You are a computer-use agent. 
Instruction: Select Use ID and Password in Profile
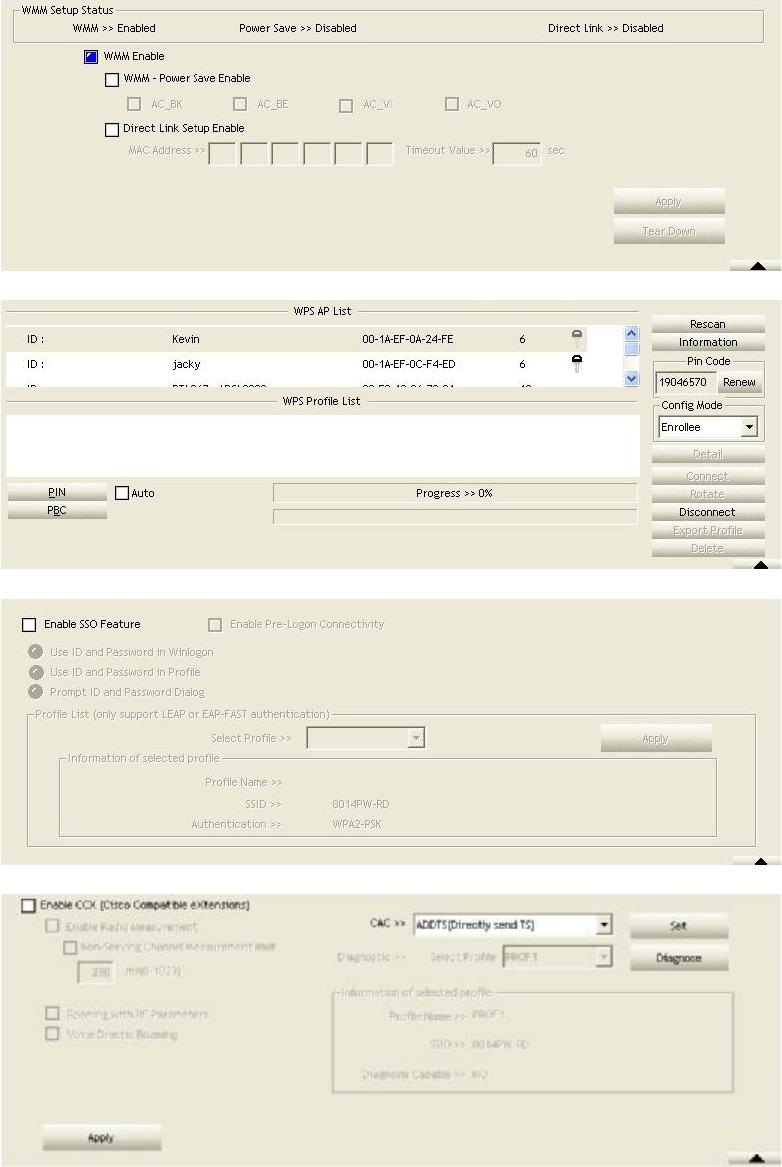[35, 672]
